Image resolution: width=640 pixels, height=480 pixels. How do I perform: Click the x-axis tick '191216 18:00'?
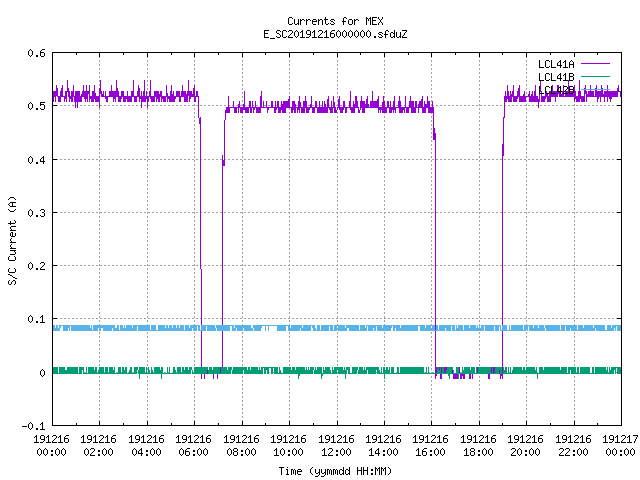478,446
